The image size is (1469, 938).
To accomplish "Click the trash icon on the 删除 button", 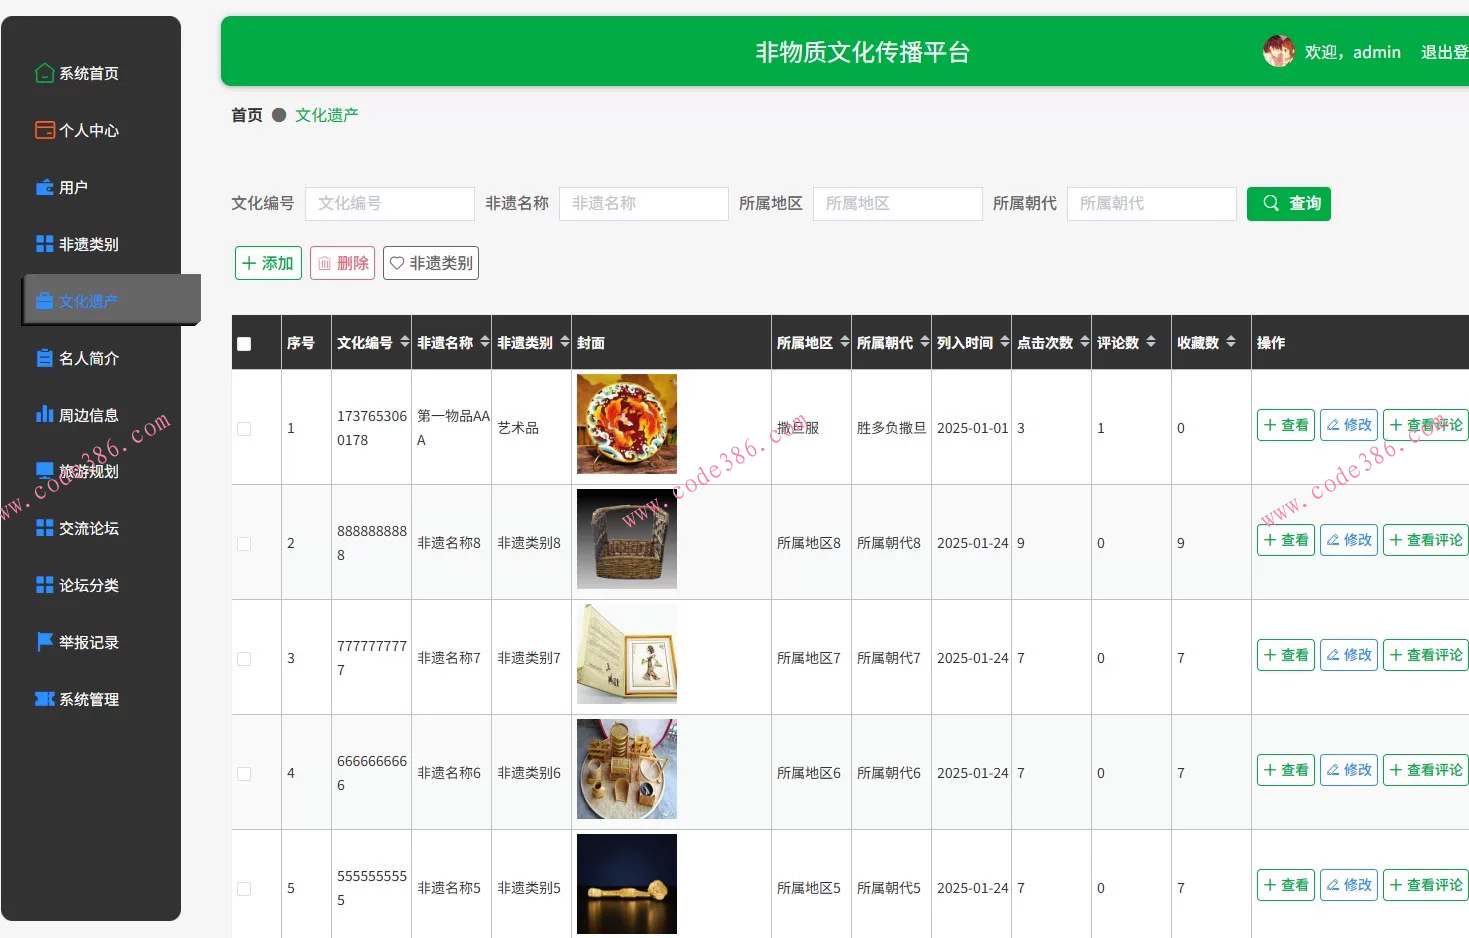I will click(326, 262).
